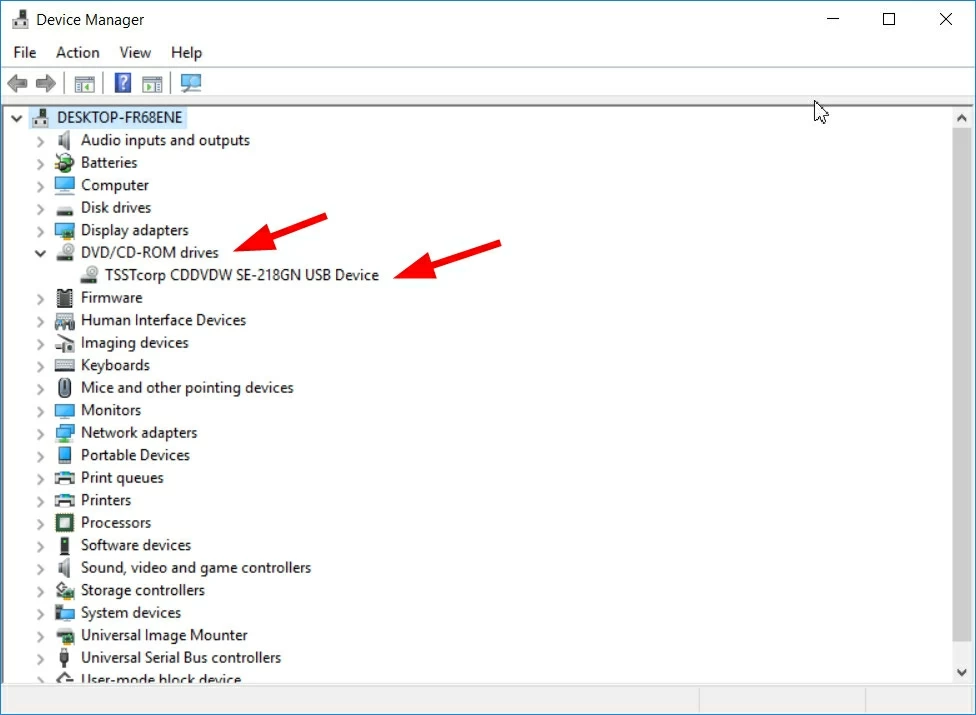Viewport: 976px width, 715px height.
Task: Click the Print queues printer icon
Action: (x=64, y=478)
